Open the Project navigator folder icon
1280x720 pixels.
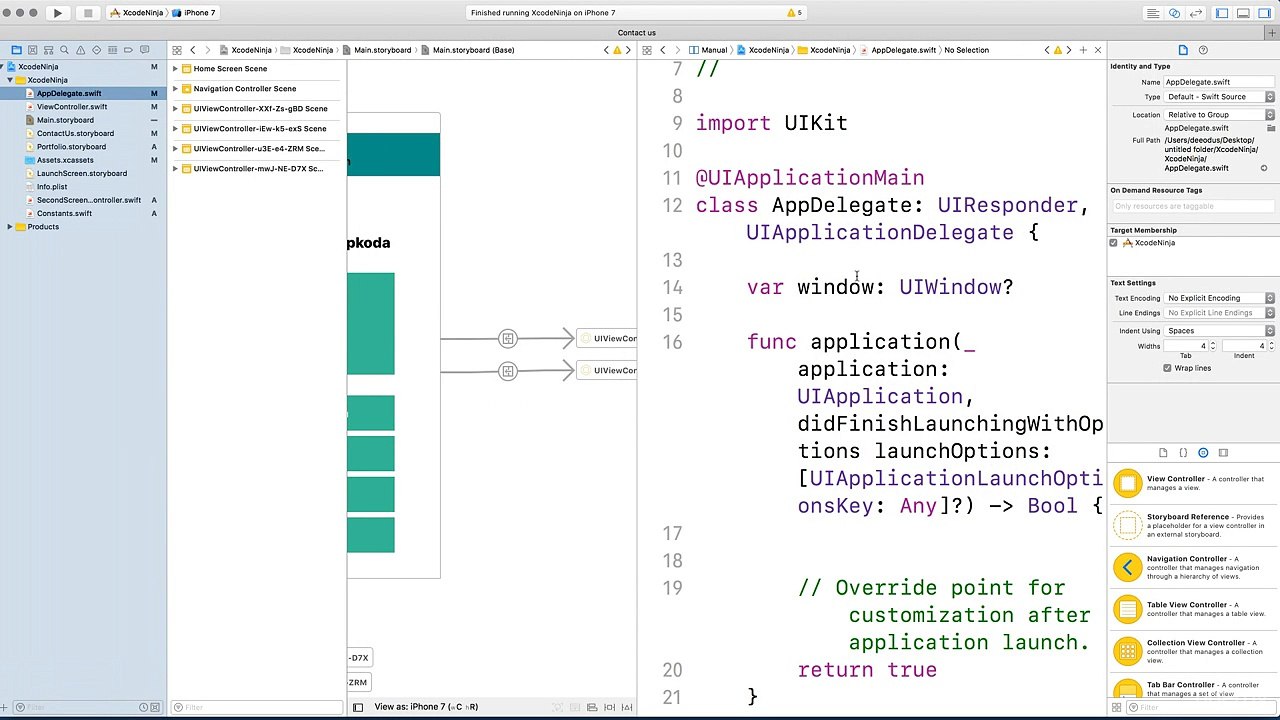point(16,50)
